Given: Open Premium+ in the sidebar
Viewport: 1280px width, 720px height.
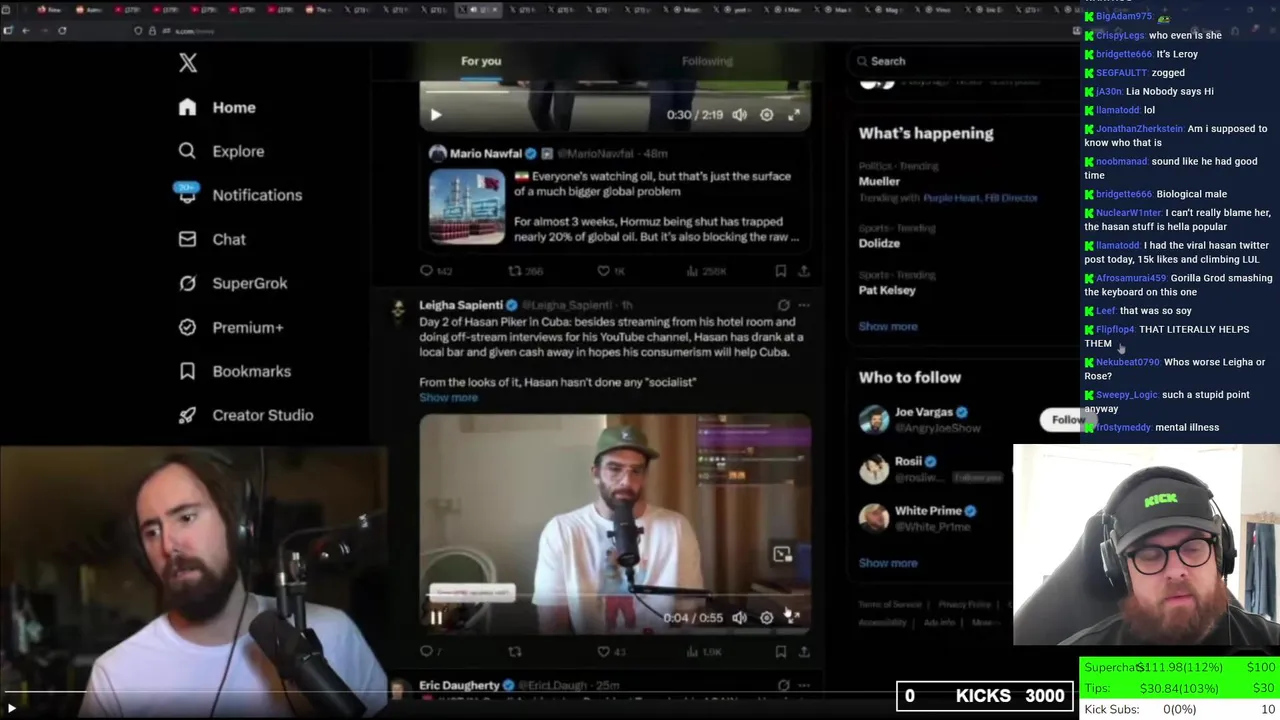Looking at the screenshot, I should [x=230, y=327].
